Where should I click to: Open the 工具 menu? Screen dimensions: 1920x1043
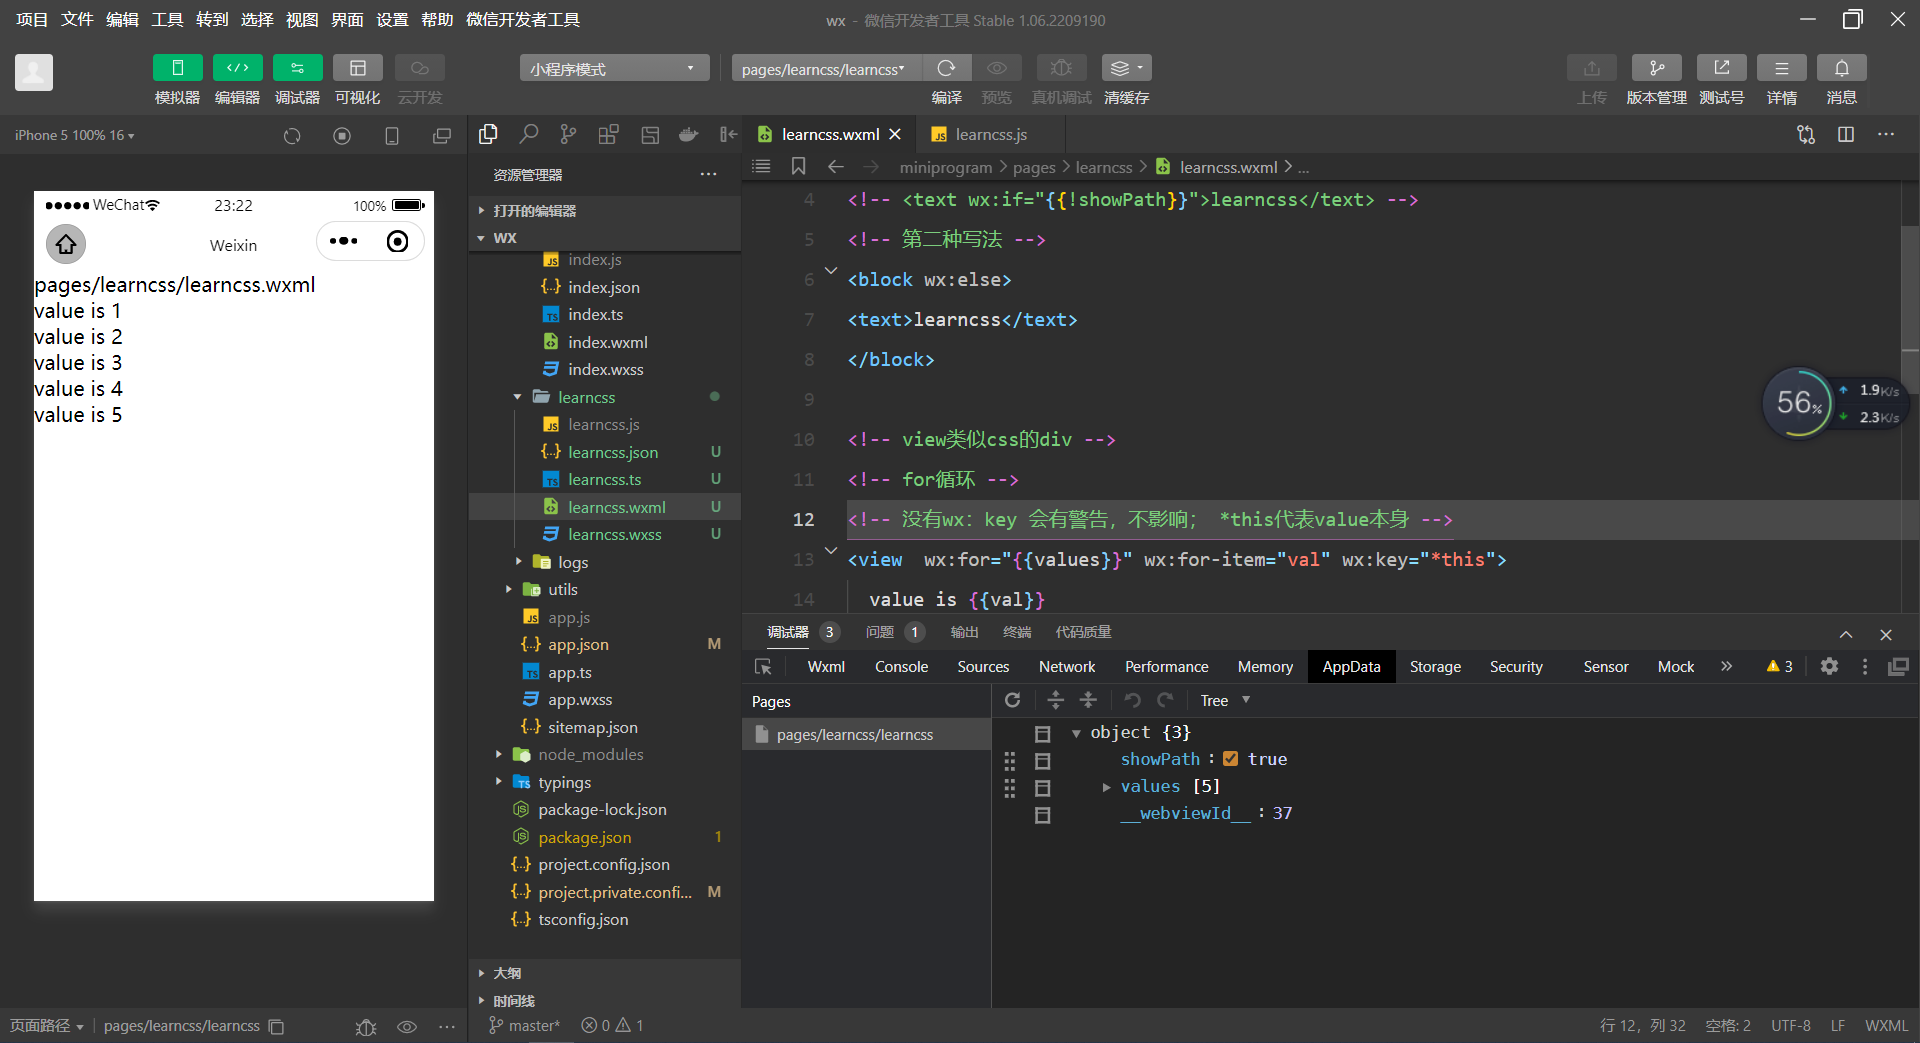click(x=167, y=20)
